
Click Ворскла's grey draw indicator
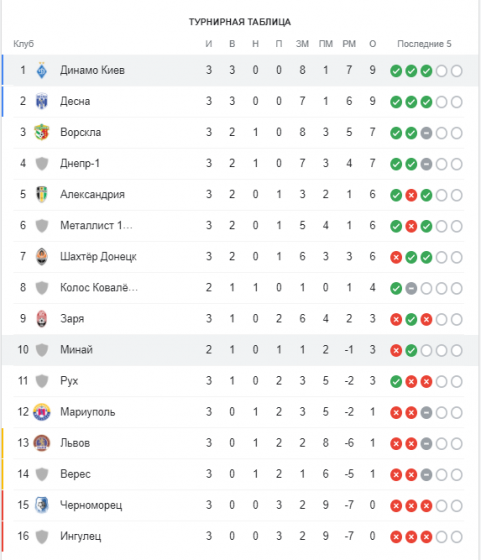pos(426,133)
